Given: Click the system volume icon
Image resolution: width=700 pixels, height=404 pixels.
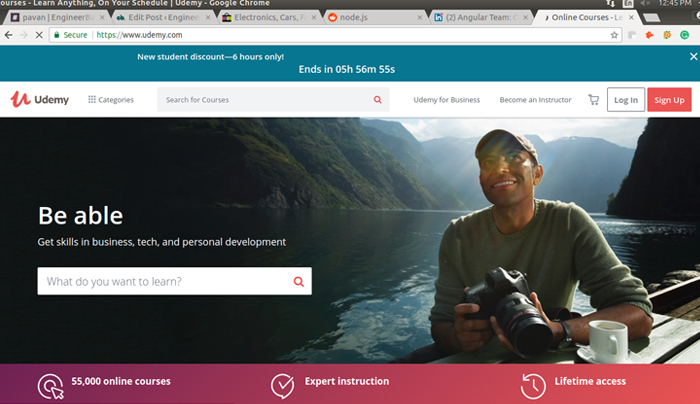Looking at the screenshot, I should (x=645, y=4).
